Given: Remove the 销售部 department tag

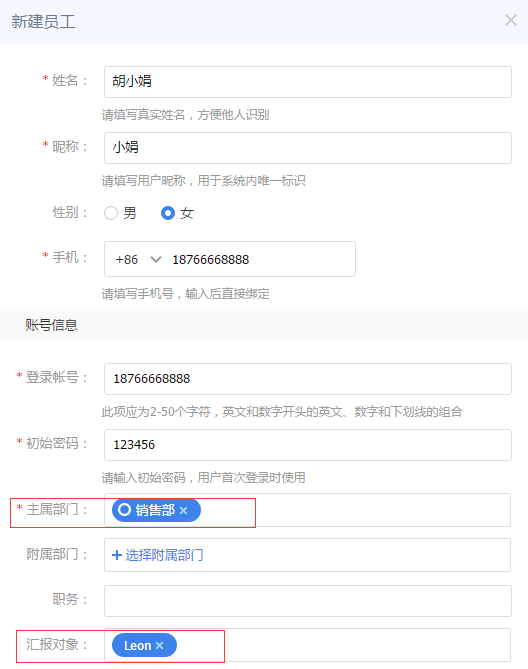Looking at the screenshot, I should pos(183,510).
